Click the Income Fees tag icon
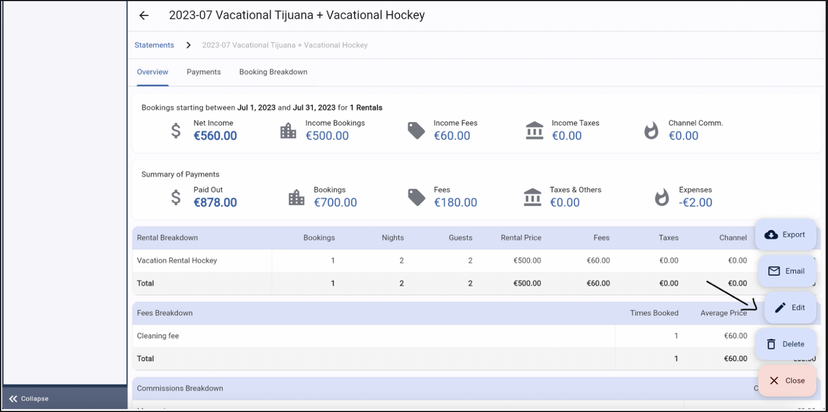828x412 pixels. coord(416,131)
